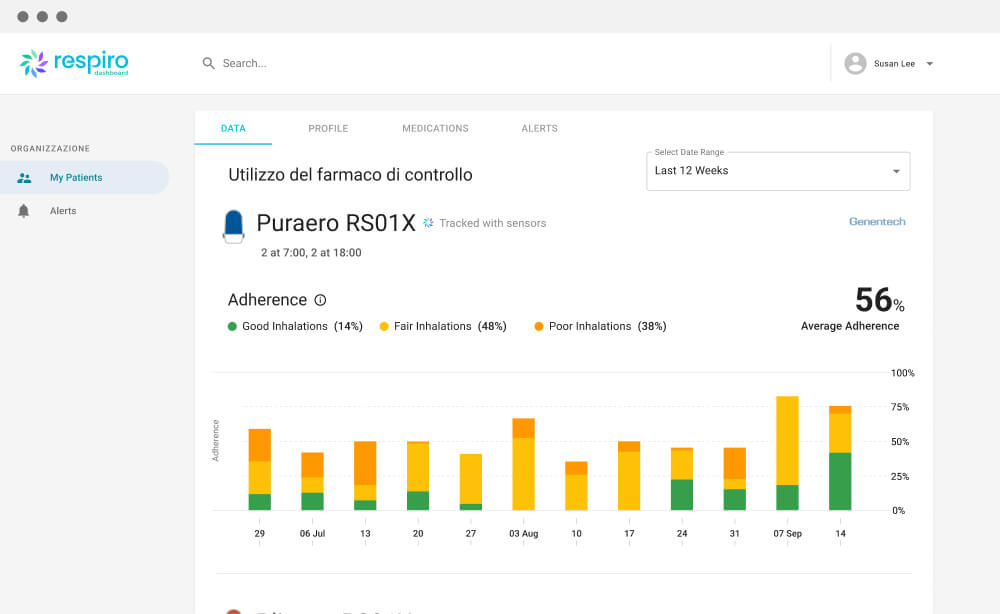Open the Adherence info icon

(x=320, y=300)
